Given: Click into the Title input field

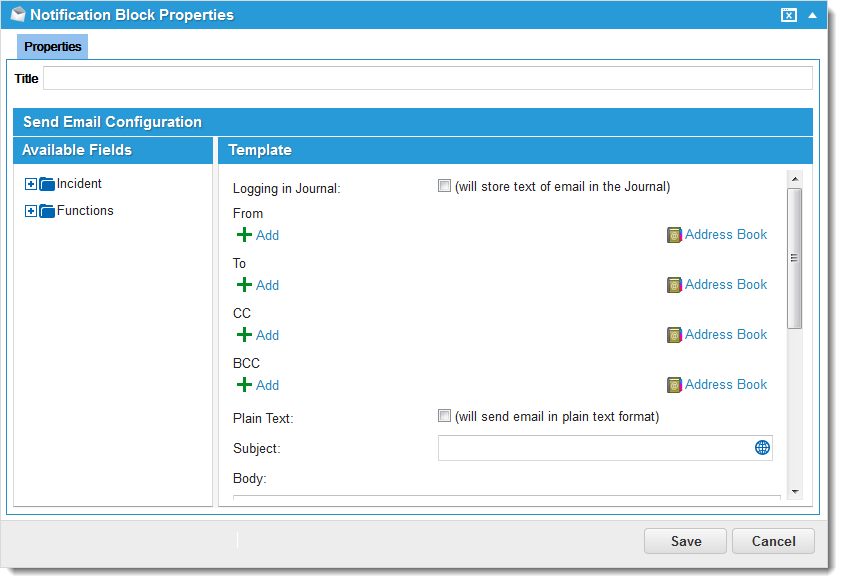Looking at the screenshot, I should pyautogui.click(x=427, y=78).
